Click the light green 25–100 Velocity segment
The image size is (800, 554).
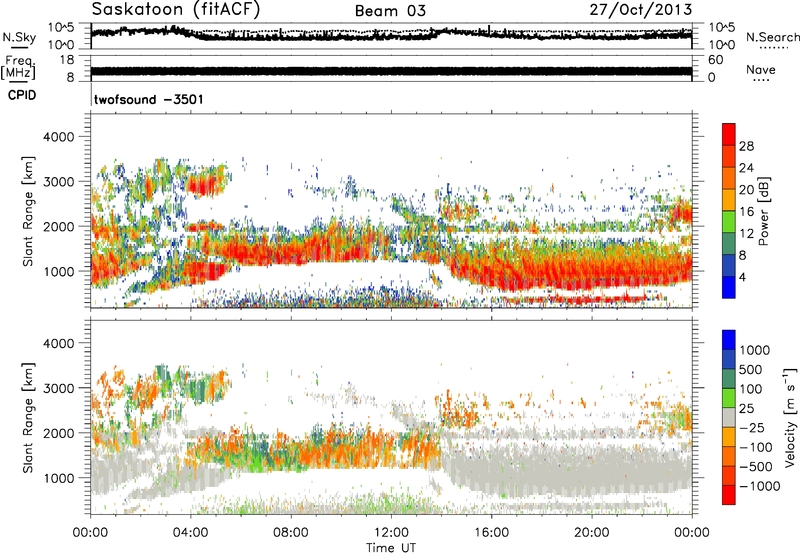point(729,397)
